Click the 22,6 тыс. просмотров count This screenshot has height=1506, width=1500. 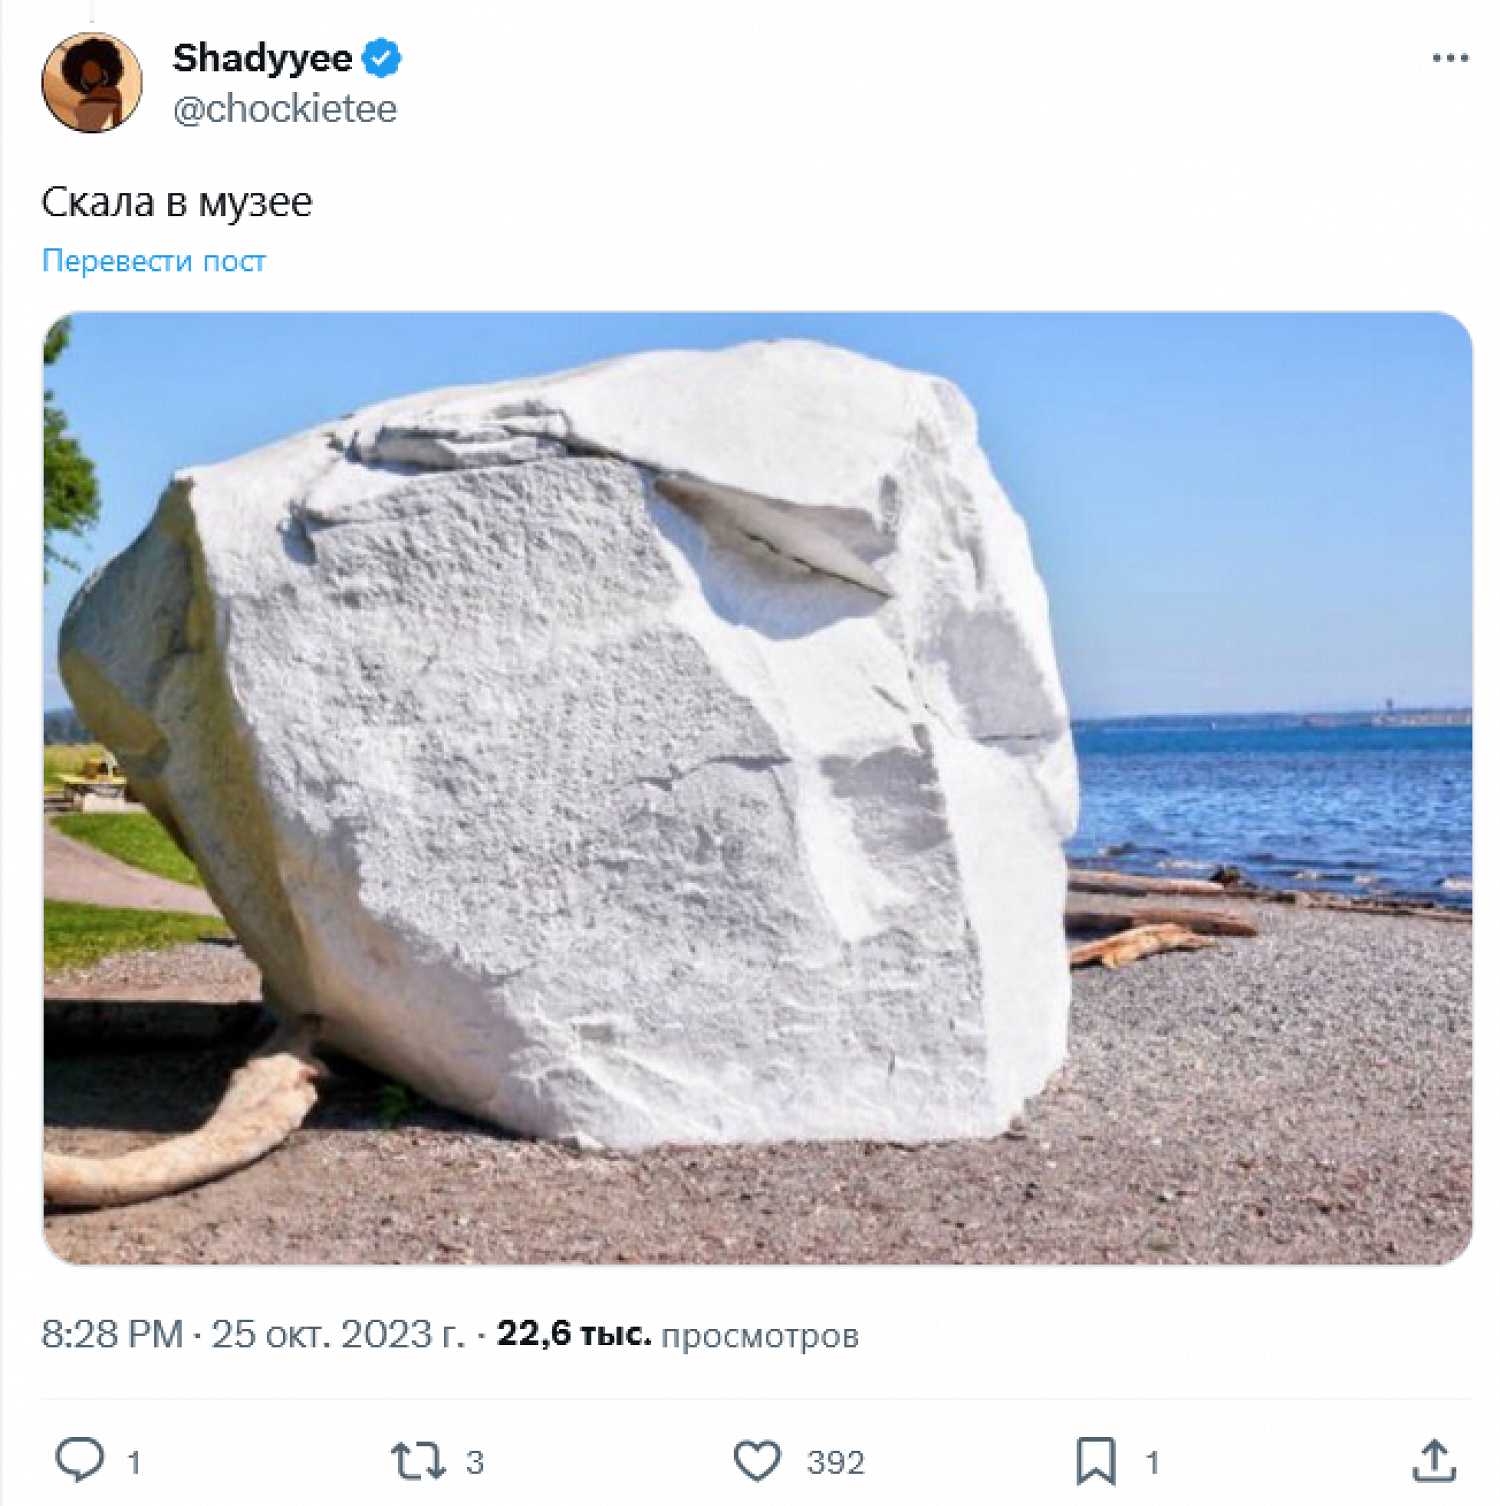coord(678,1334)
